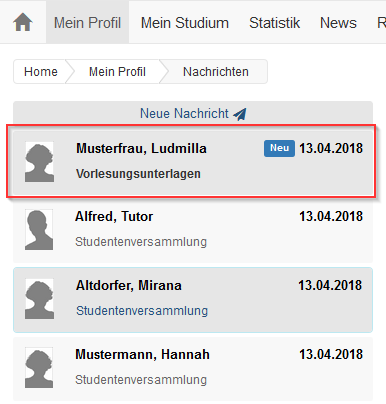Click Home in the breadcrumb

point(41,72)
